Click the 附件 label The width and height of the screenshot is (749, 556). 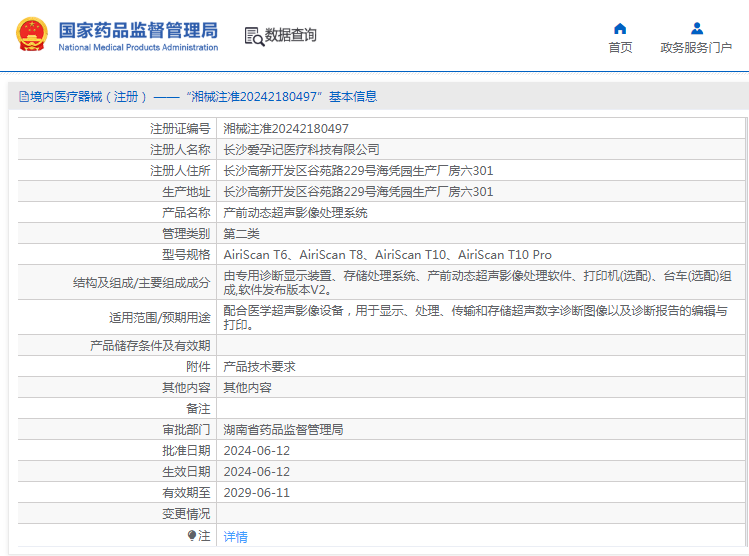point(198,367)
